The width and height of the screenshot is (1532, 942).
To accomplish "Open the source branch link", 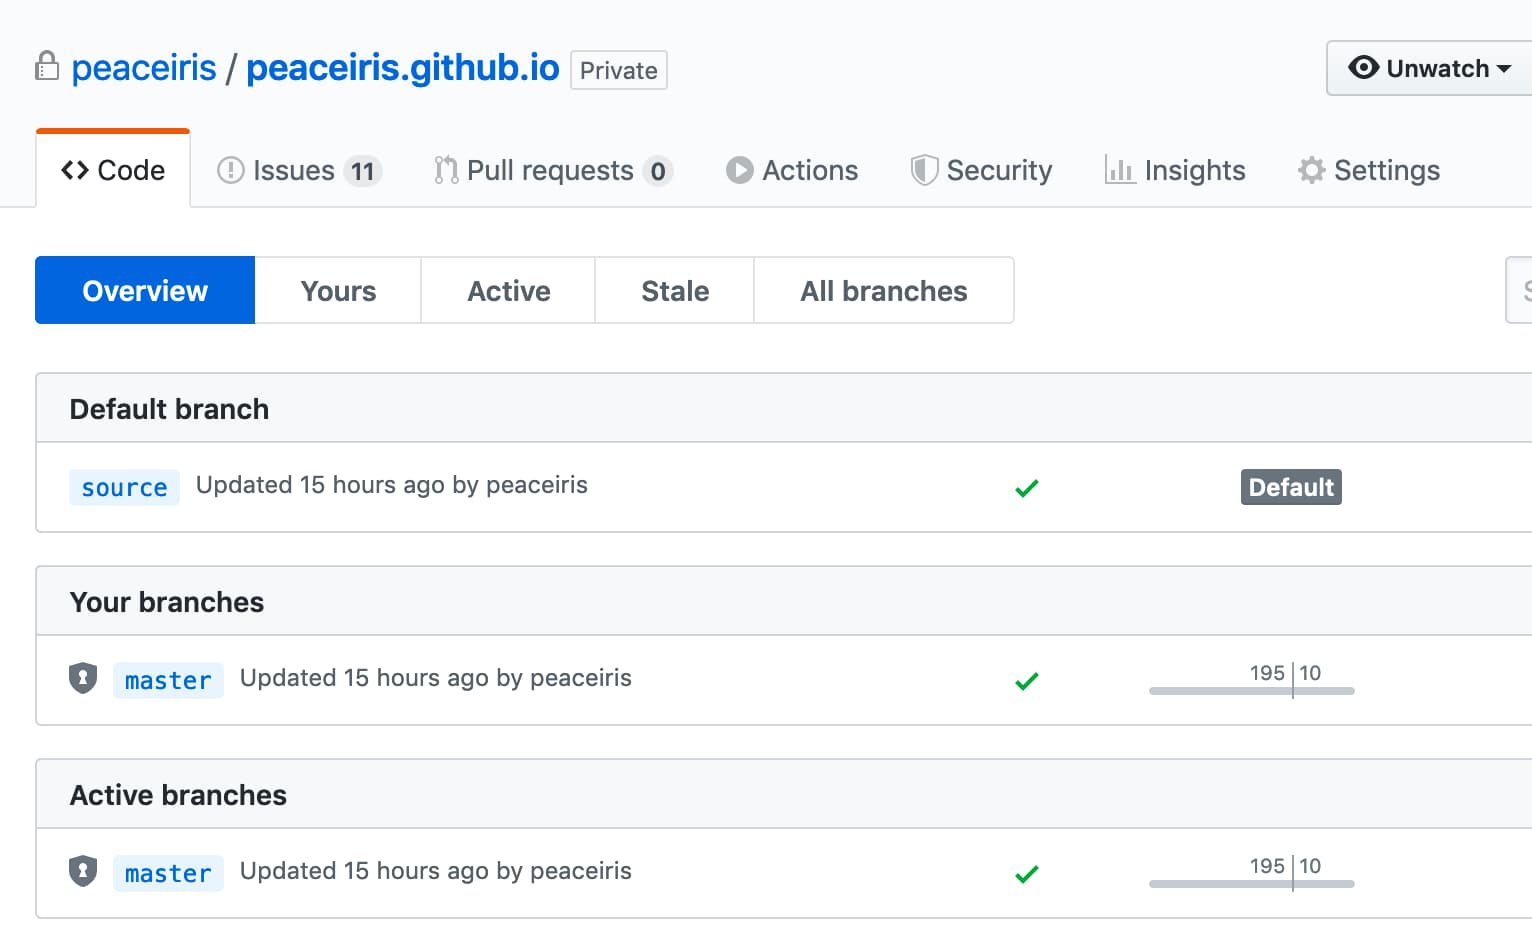I will click(x=124, y=487).
